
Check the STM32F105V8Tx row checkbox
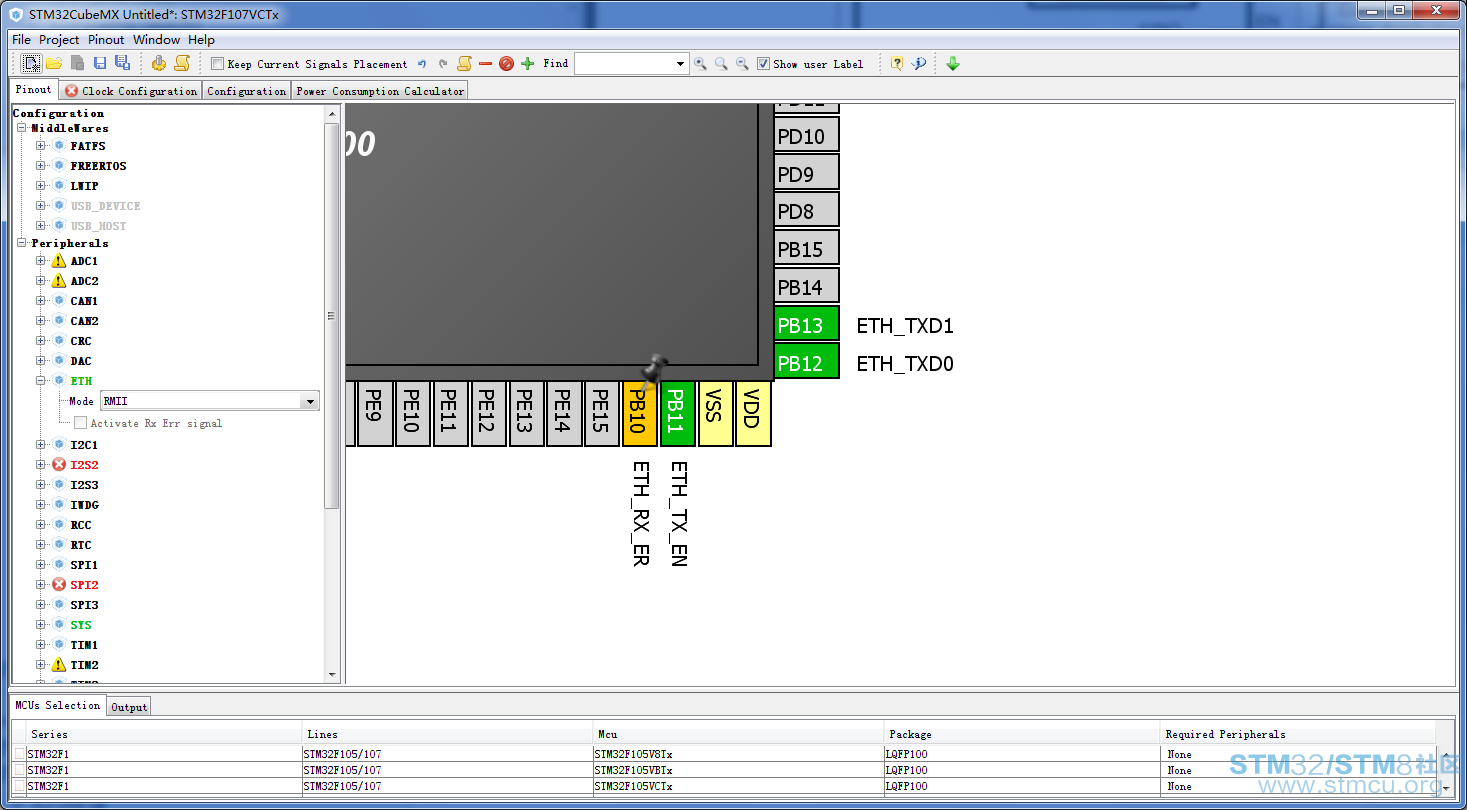(20, 754)
